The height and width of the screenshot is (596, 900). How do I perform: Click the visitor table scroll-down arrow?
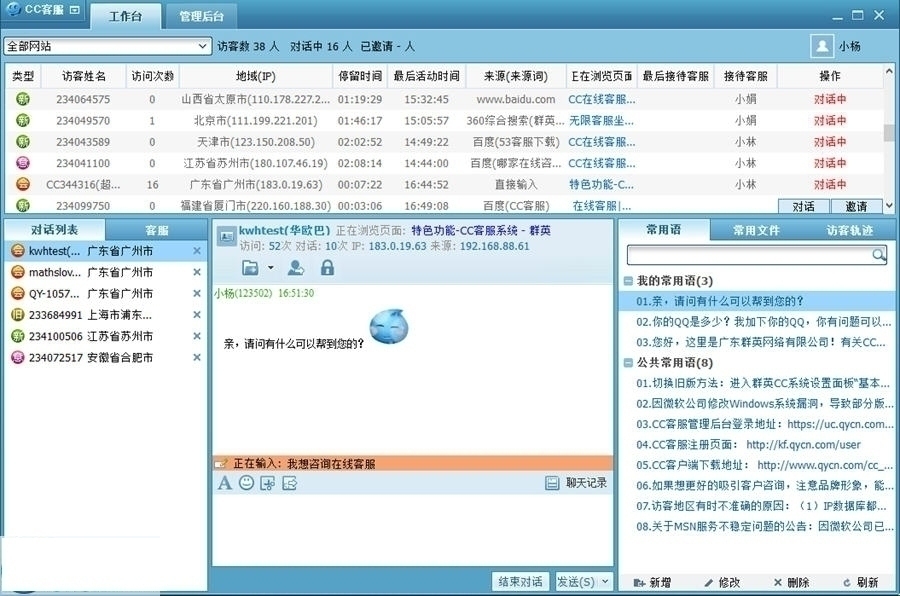tap(889, 205)
